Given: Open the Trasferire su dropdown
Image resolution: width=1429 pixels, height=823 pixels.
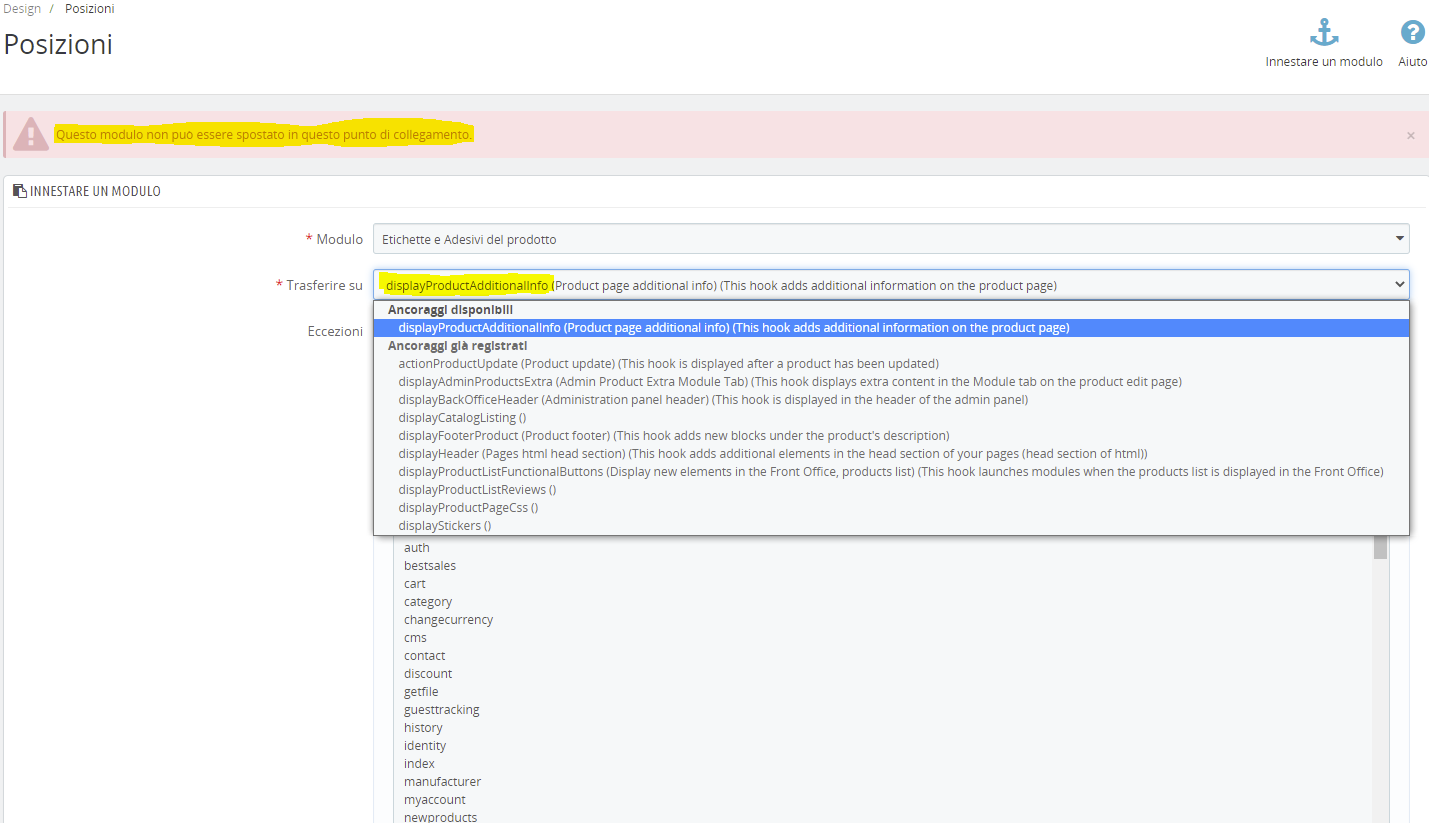Looking at the screenshot, I should 891,285.
